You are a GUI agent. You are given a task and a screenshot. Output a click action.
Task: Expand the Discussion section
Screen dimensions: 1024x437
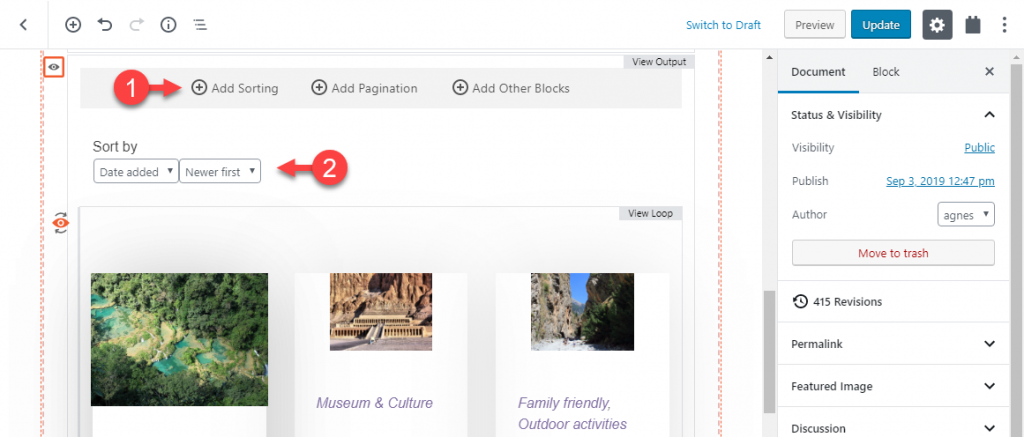click(x=893, y=429)
